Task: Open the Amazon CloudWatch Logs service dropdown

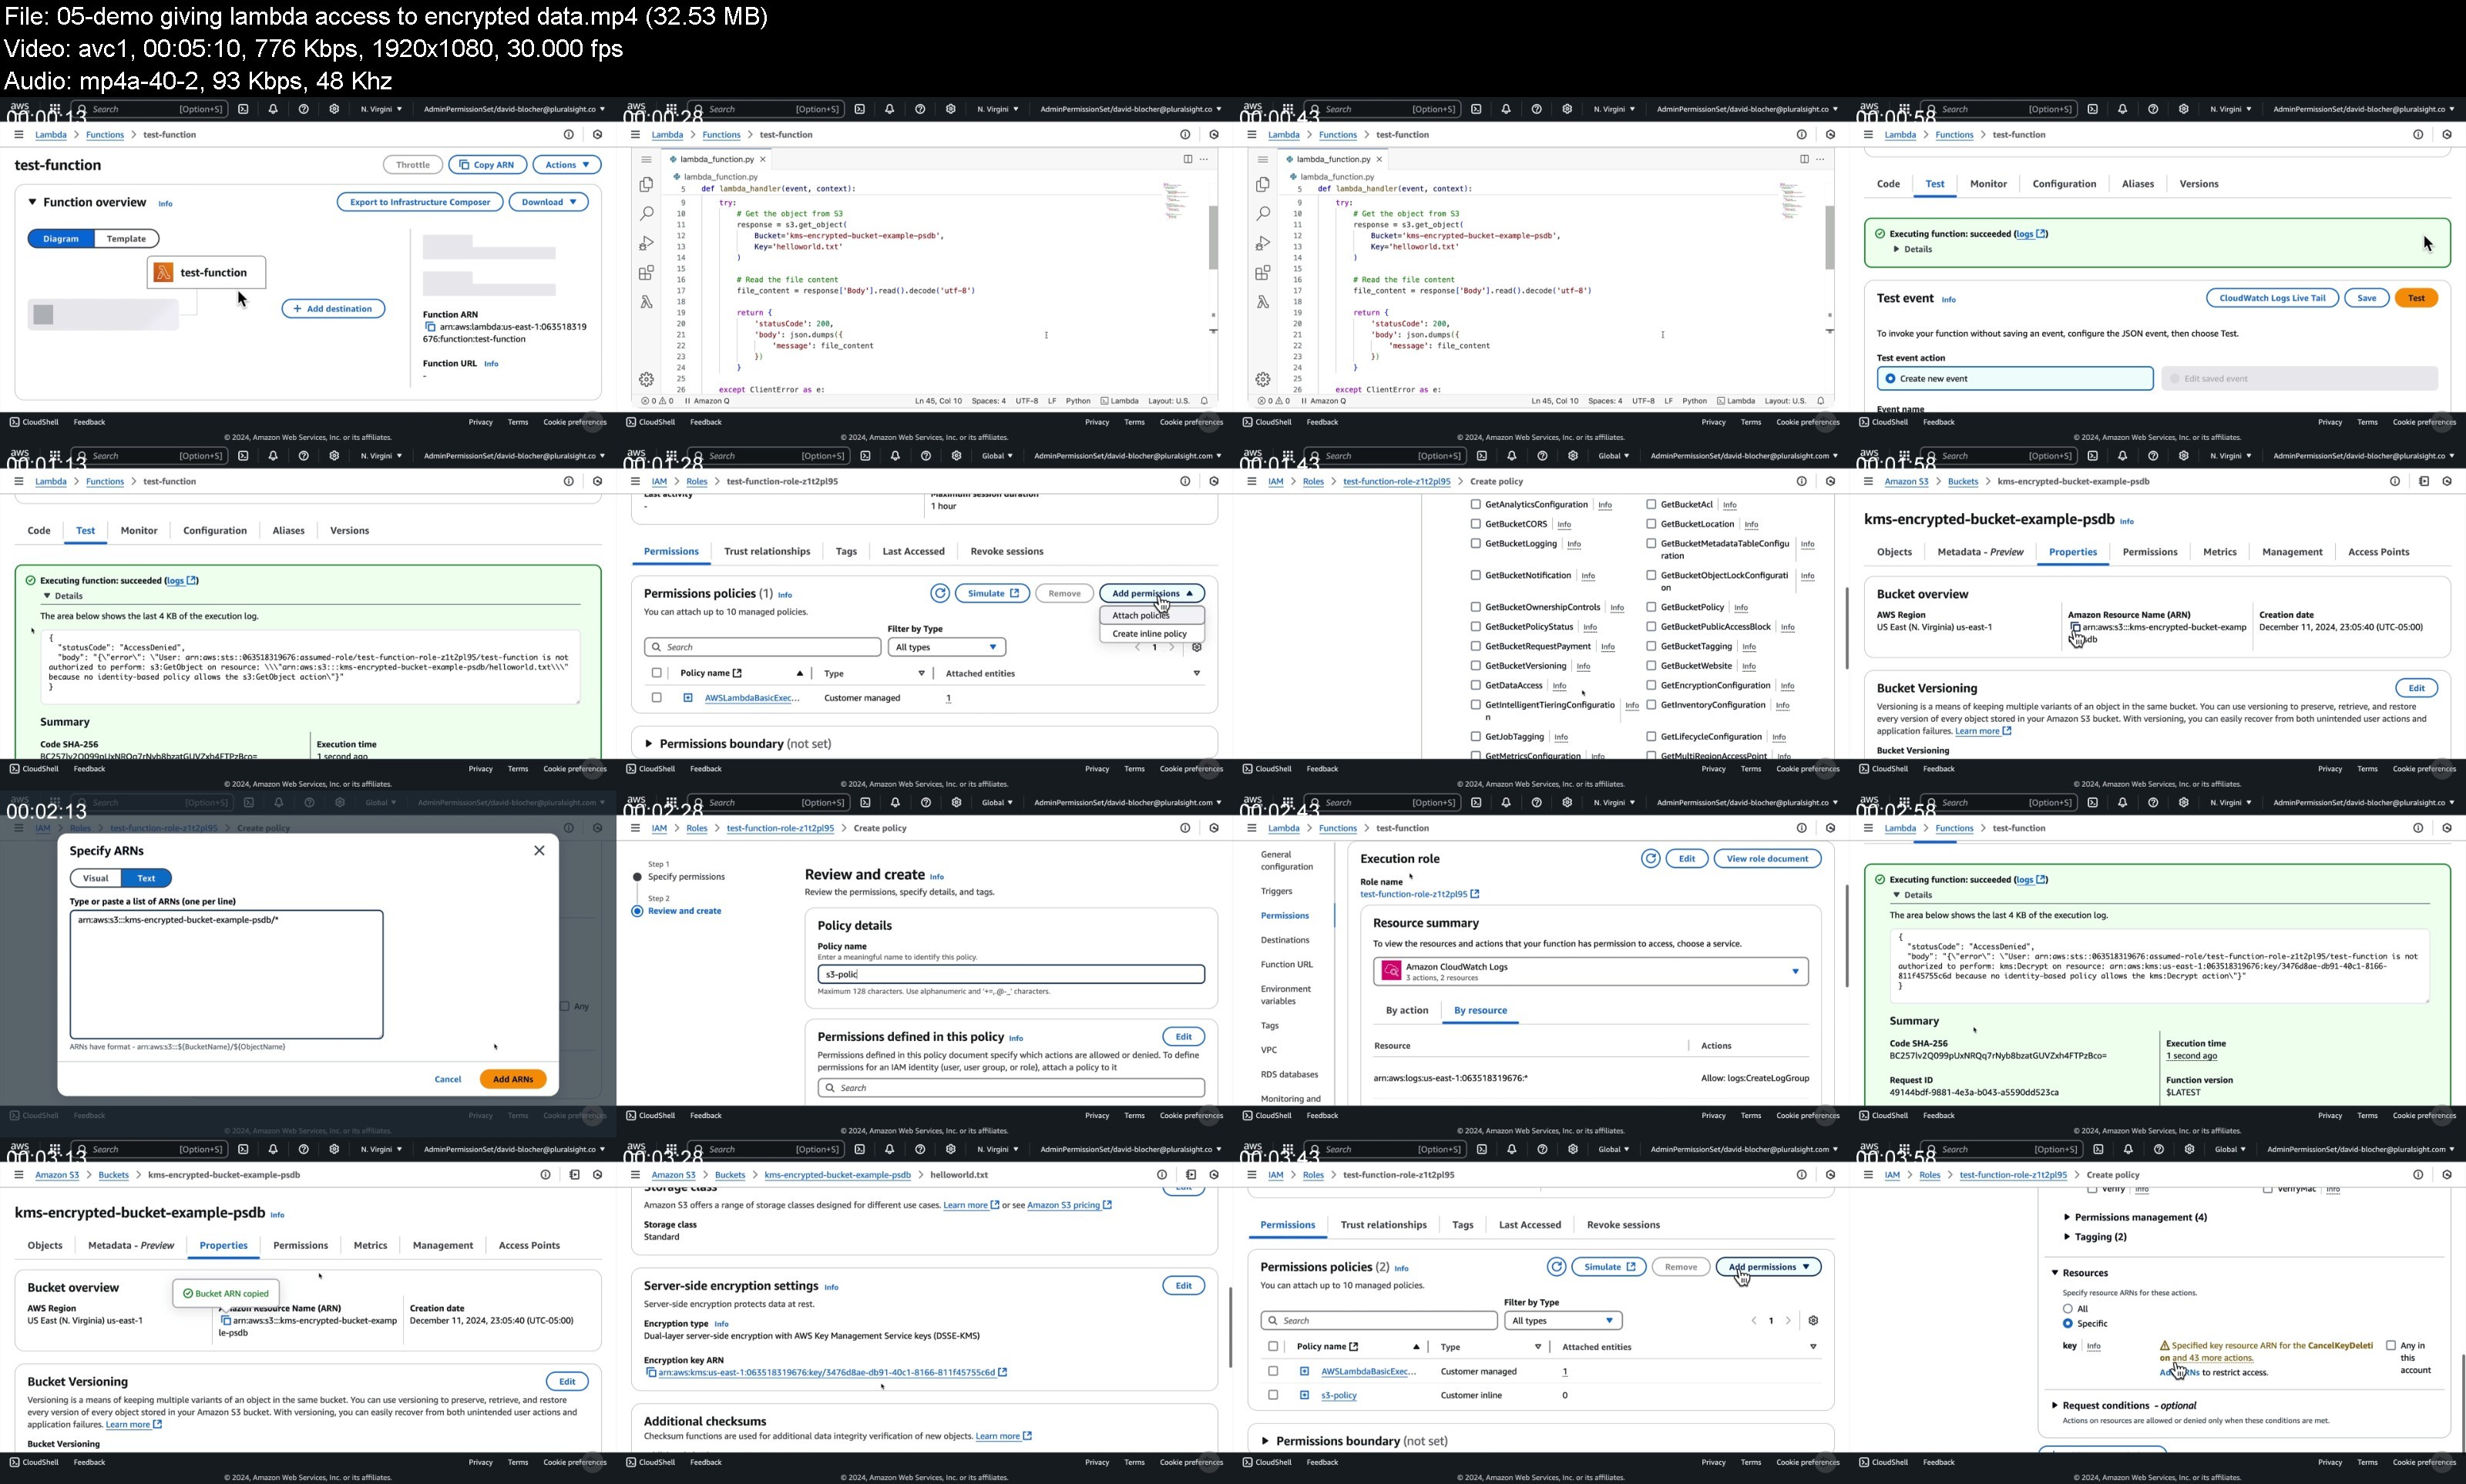Action: [1590, 971]
